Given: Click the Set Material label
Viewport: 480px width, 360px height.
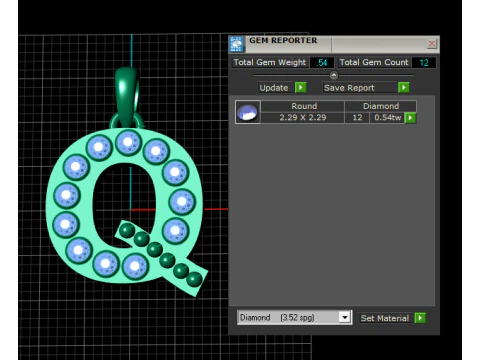Looking at the screenshot, I should click(x=385, y=318).
